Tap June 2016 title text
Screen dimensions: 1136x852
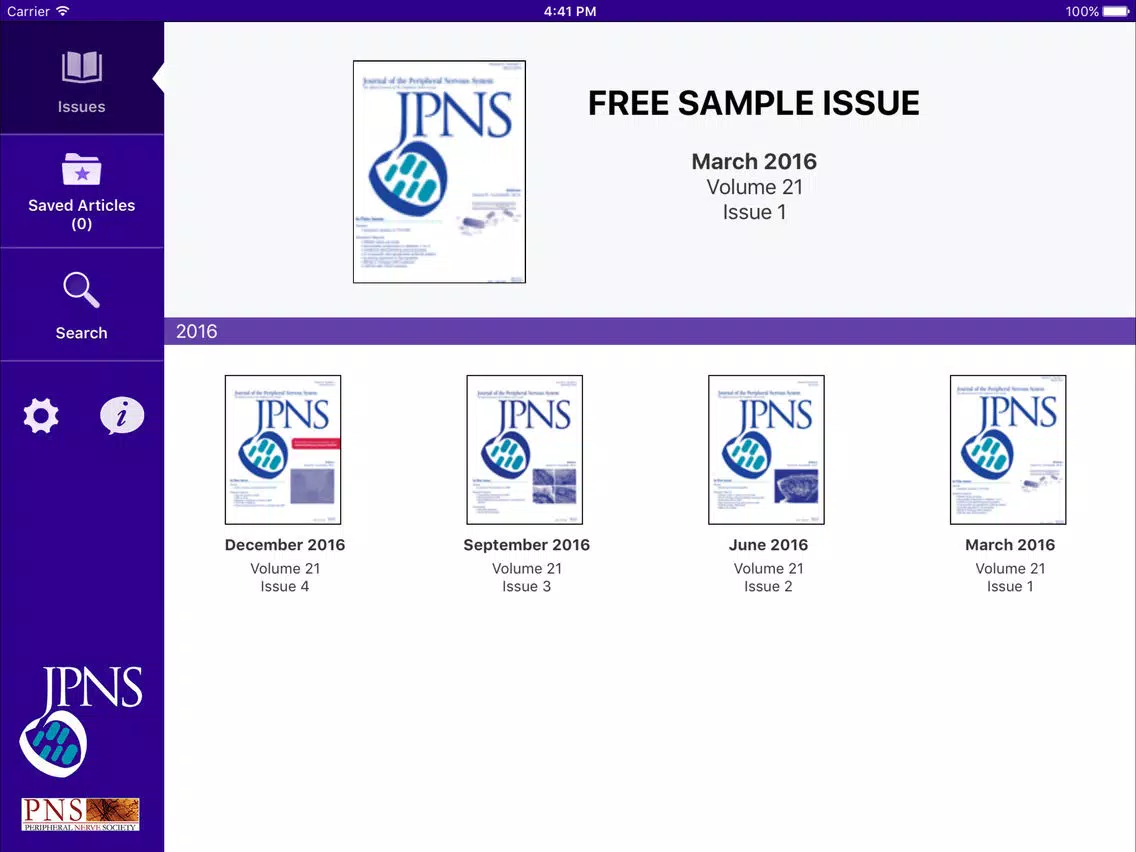[x=768, y=545]
